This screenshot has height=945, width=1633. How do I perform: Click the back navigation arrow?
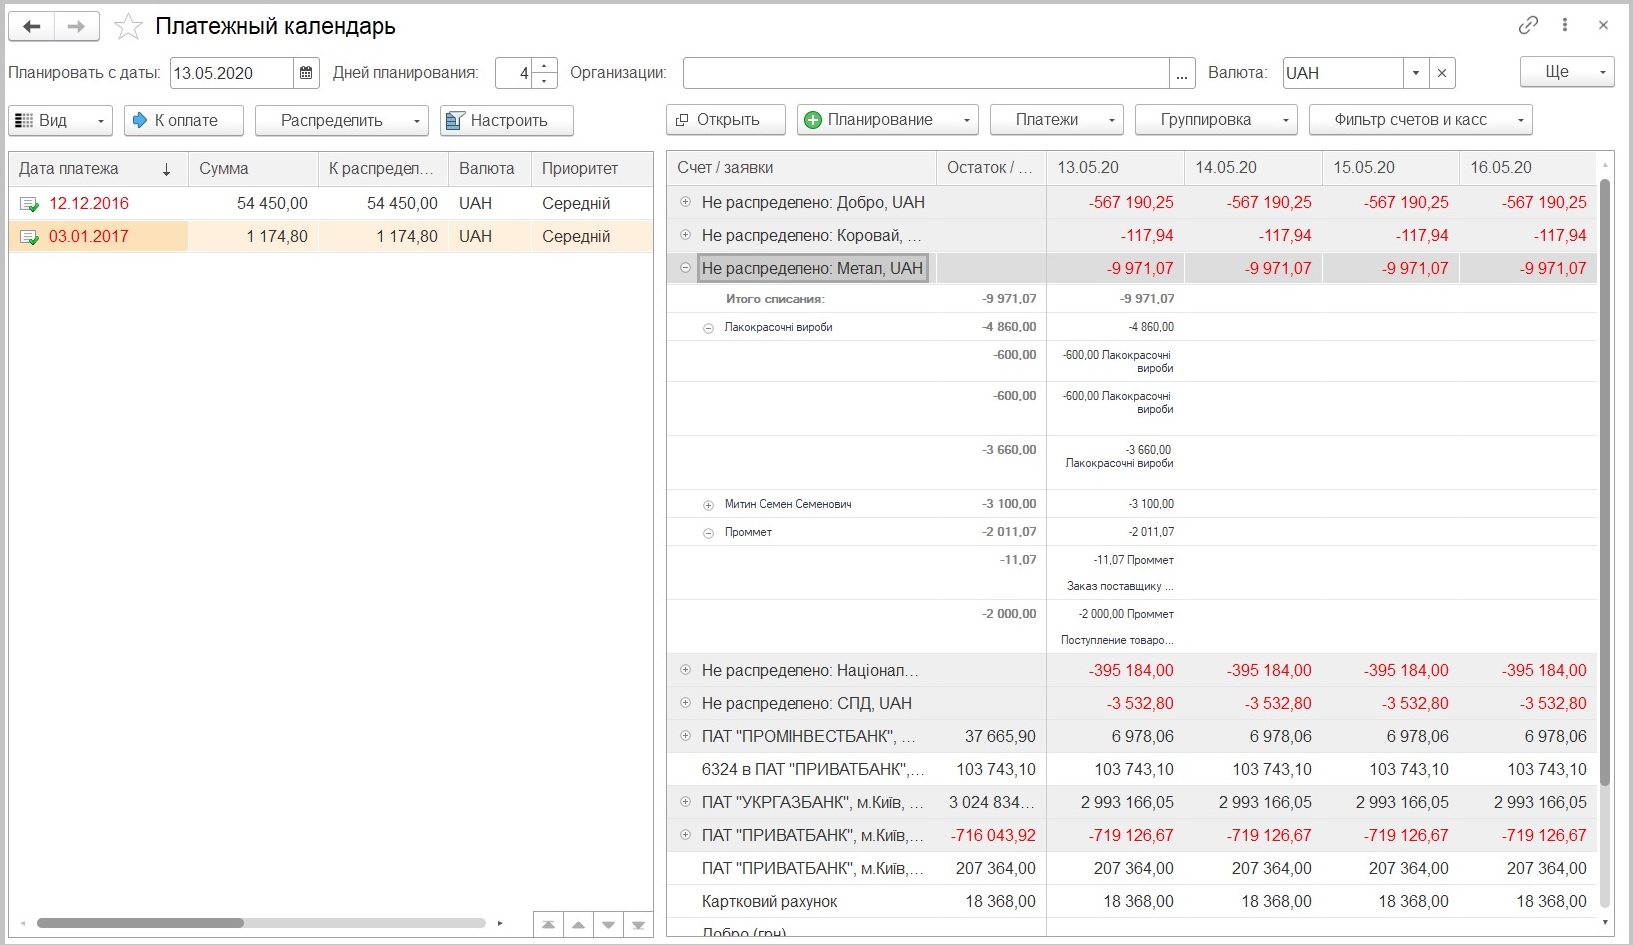coord(32,27)
